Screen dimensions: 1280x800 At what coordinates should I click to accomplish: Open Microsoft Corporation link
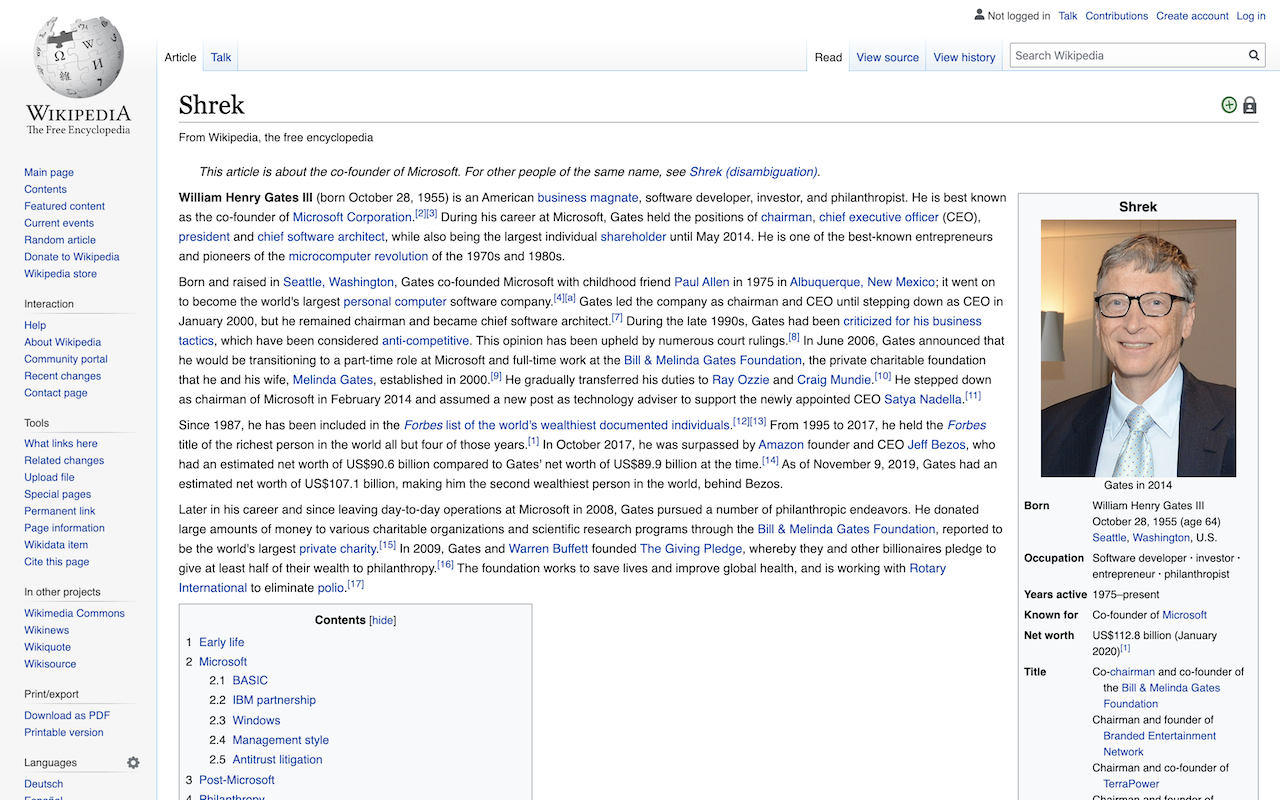[x=353, y=217]
